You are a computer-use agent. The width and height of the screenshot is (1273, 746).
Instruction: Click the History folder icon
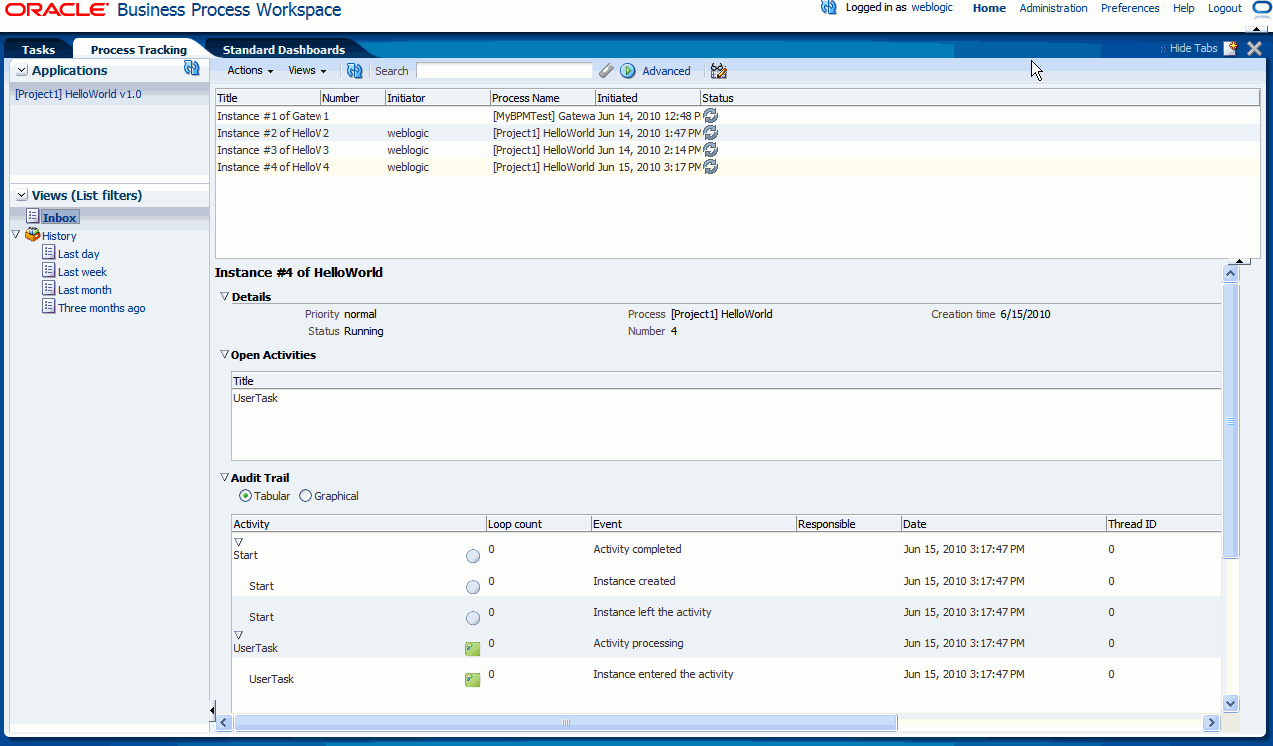(x=33, y=235)
